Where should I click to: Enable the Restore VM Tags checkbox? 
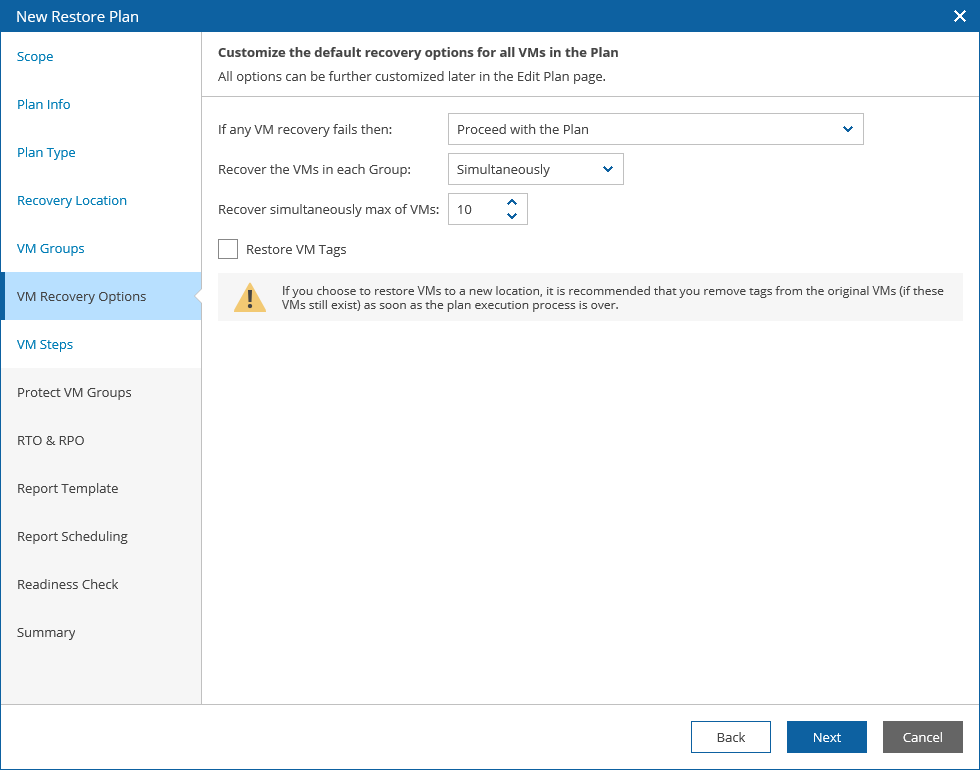point(228,249)
